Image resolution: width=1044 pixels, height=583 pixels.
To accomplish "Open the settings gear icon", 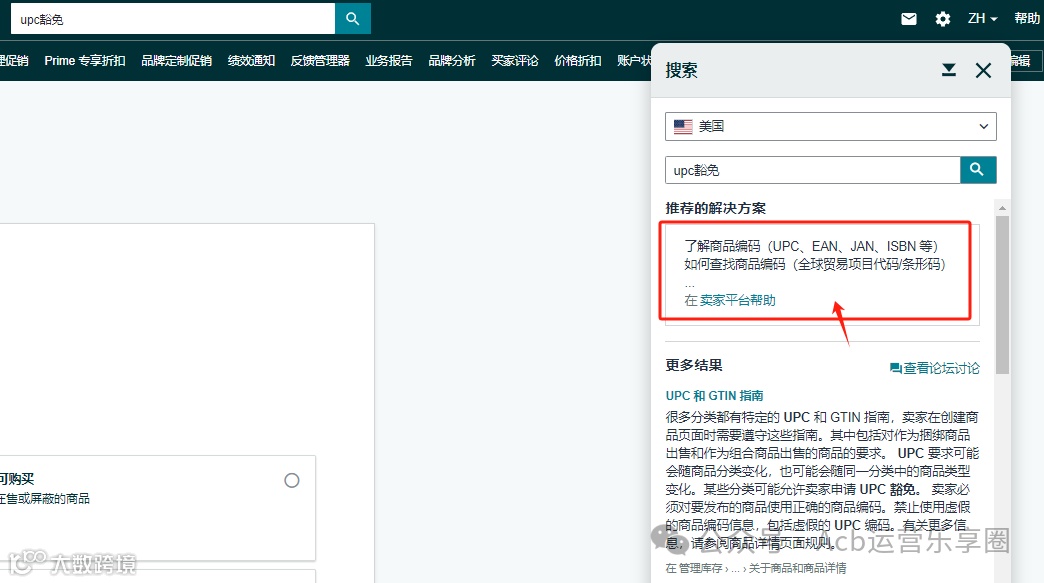I will [x=943, y=19].
